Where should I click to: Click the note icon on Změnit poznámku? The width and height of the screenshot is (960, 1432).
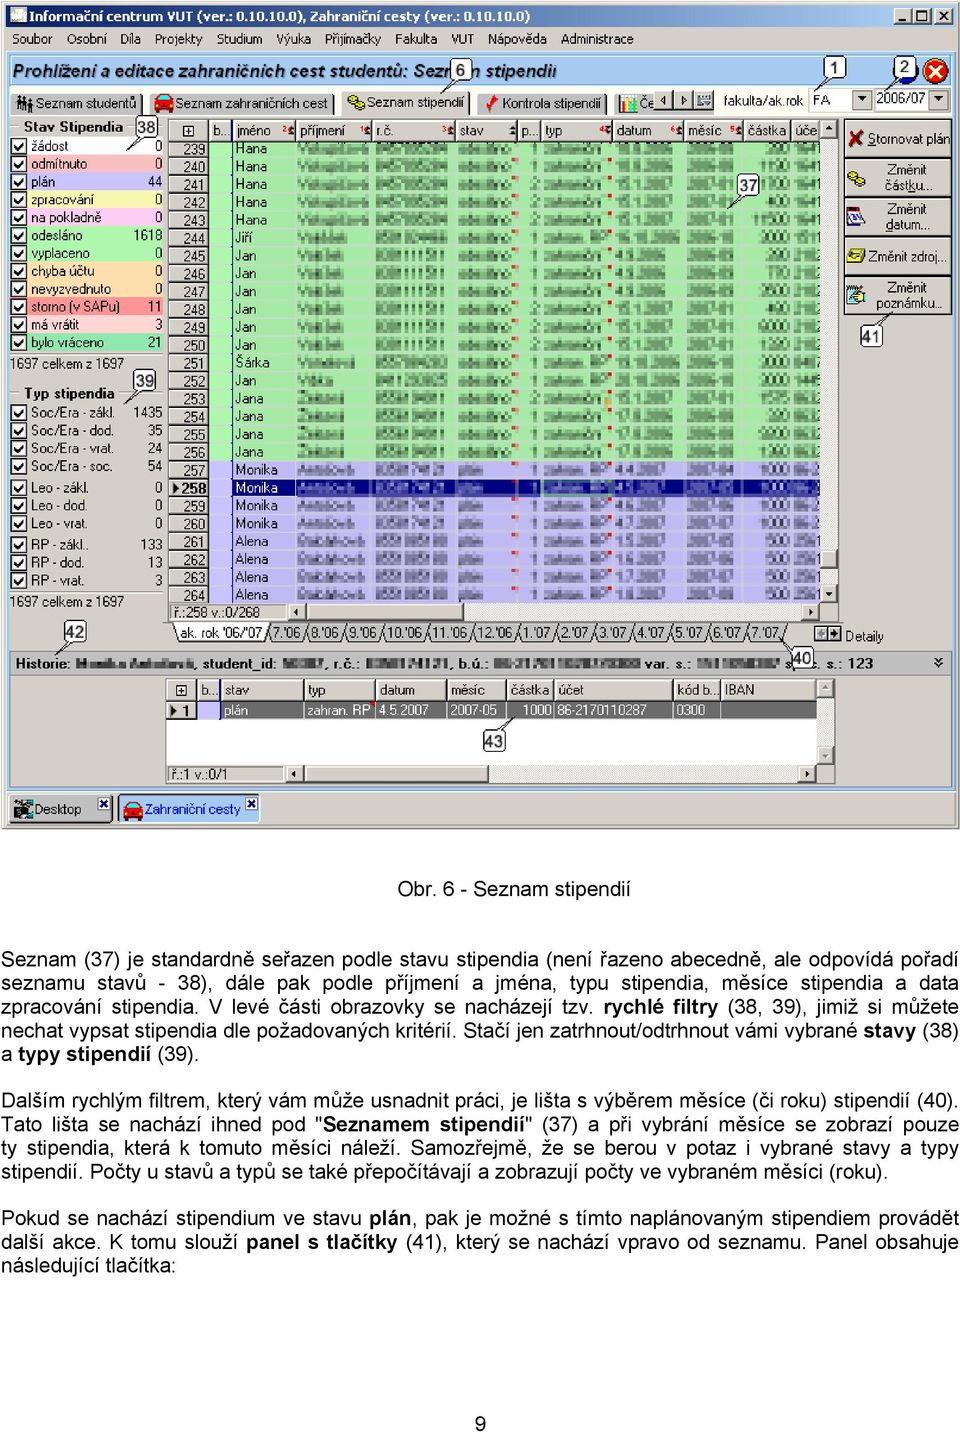(856, 295)
